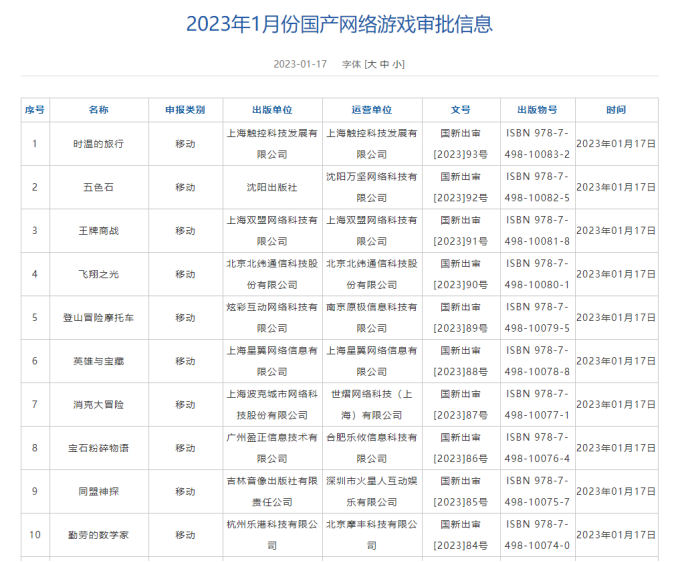Viewport: 681px width, 562px height.
Task: Click ISBN 978-7-498-10082-5
Action: point(537,187)
